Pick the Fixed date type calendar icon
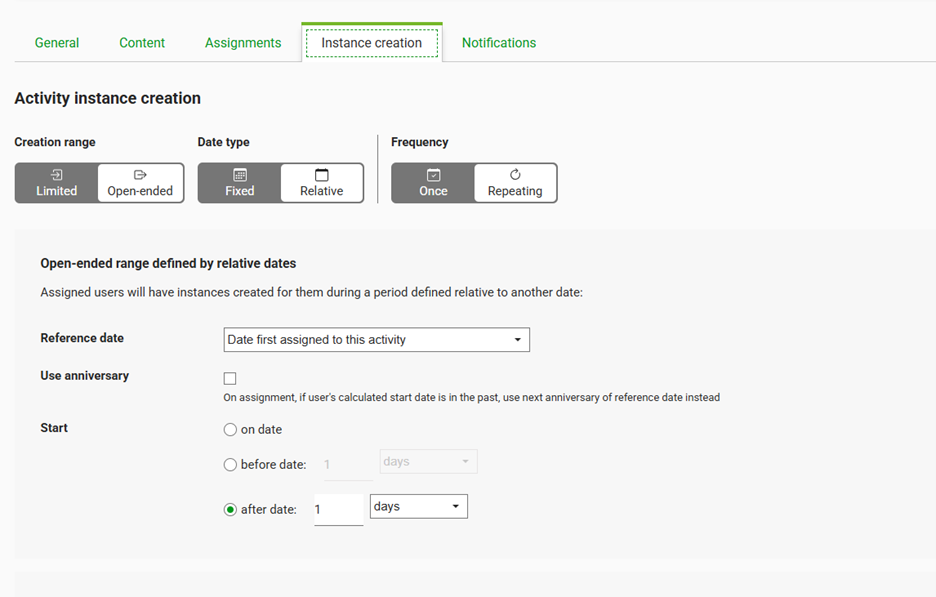936x597 pixels. [239, 175]
